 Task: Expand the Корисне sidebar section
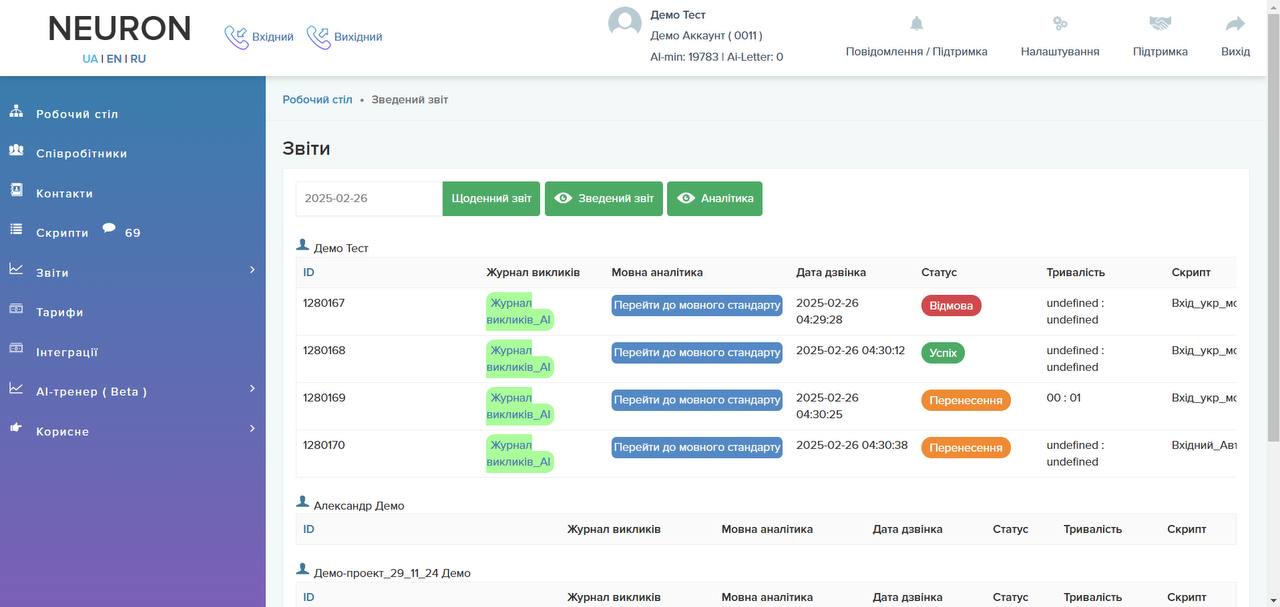coord(252,429)
